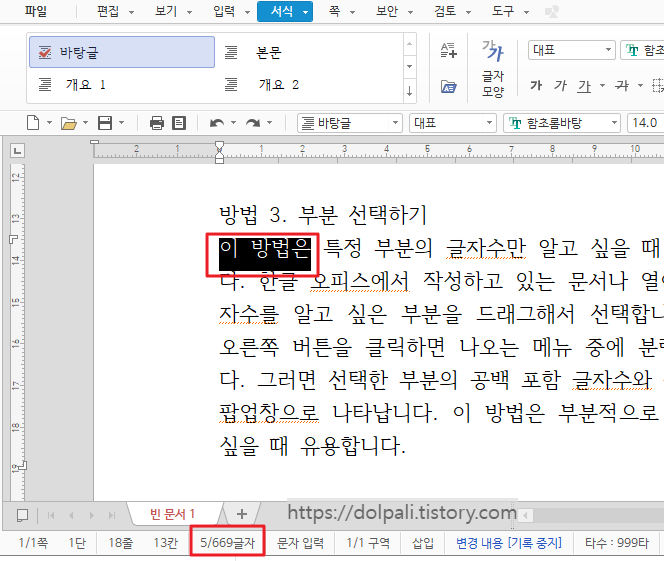
Task: Add new document tab with plus
Action: (242, 514)
